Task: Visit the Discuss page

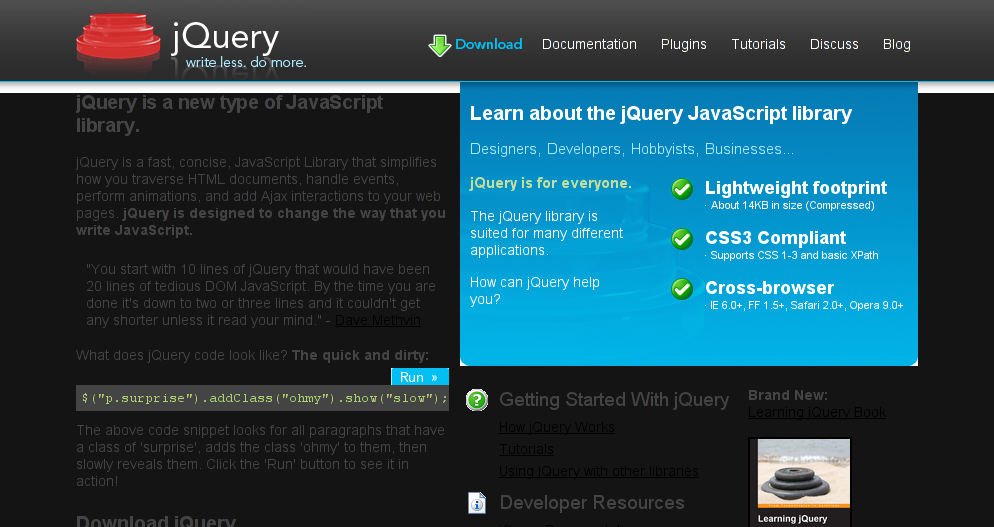Action: [x=834, y=44]
